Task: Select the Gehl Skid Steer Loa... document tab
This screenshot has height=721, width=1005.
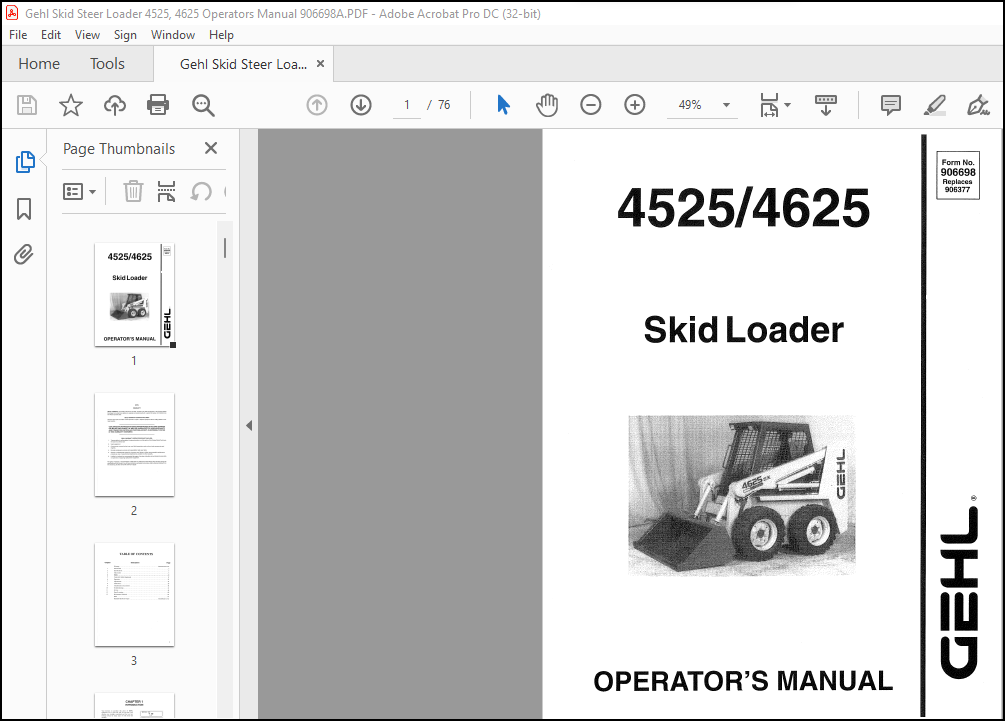Action: (x=243, y=64)
